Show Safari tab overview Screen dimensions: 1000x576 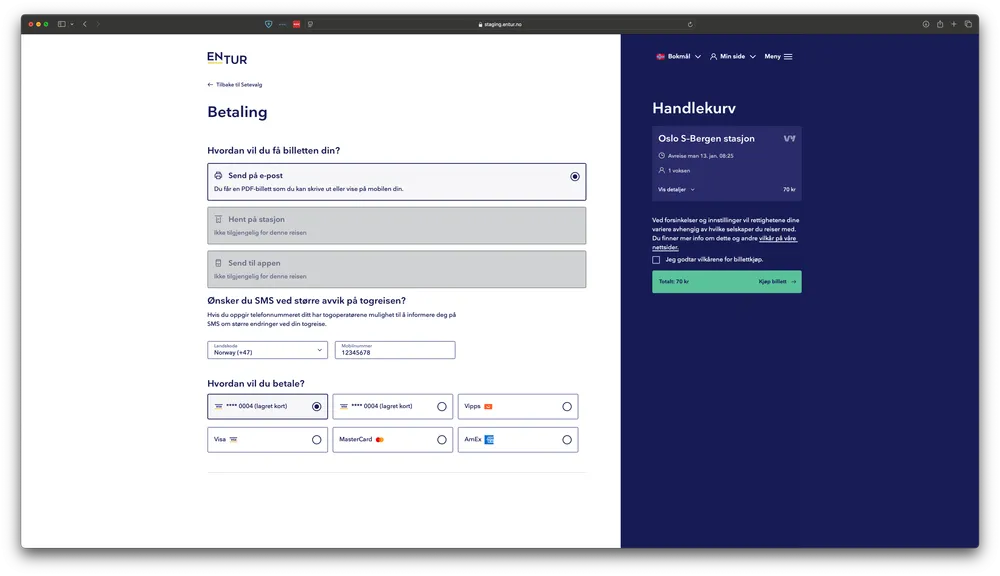coord(968,24)
